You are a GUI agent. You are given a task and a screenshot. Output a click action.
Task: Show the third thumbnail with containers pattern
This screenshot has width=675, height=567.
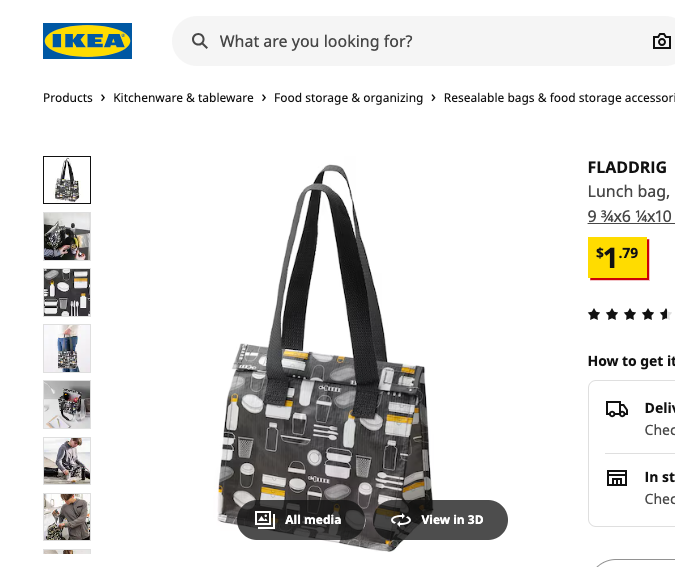point(67,292)
